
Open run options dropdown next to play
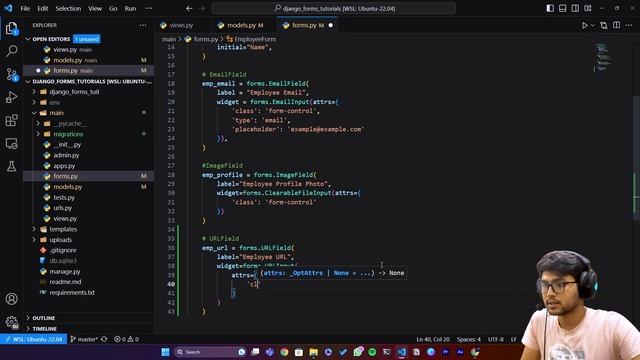tap(593, 25)
